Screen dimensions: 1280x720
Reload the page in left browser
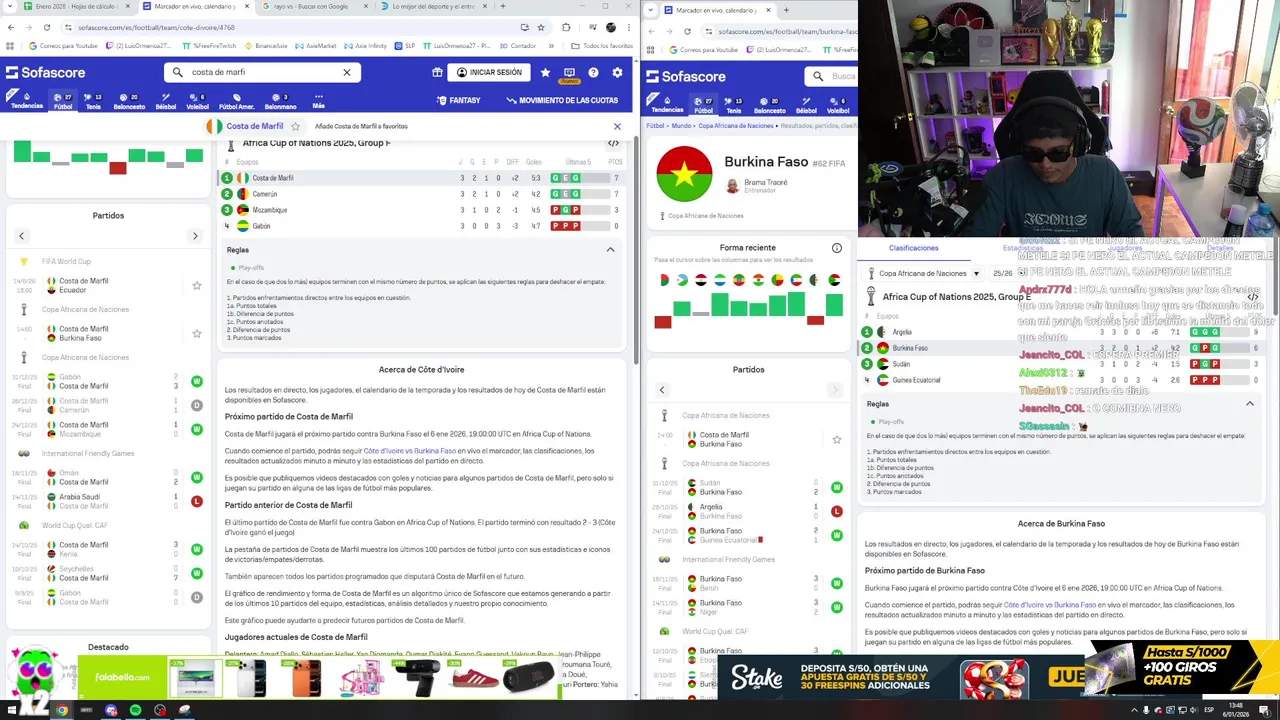coord(47,27)
